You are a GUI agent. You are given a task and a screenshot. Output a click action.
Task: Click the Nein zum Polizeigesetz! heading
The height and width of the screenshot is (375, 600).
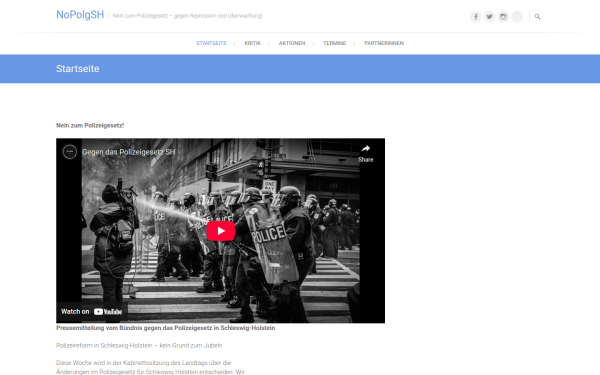click(x=90, y=126)
